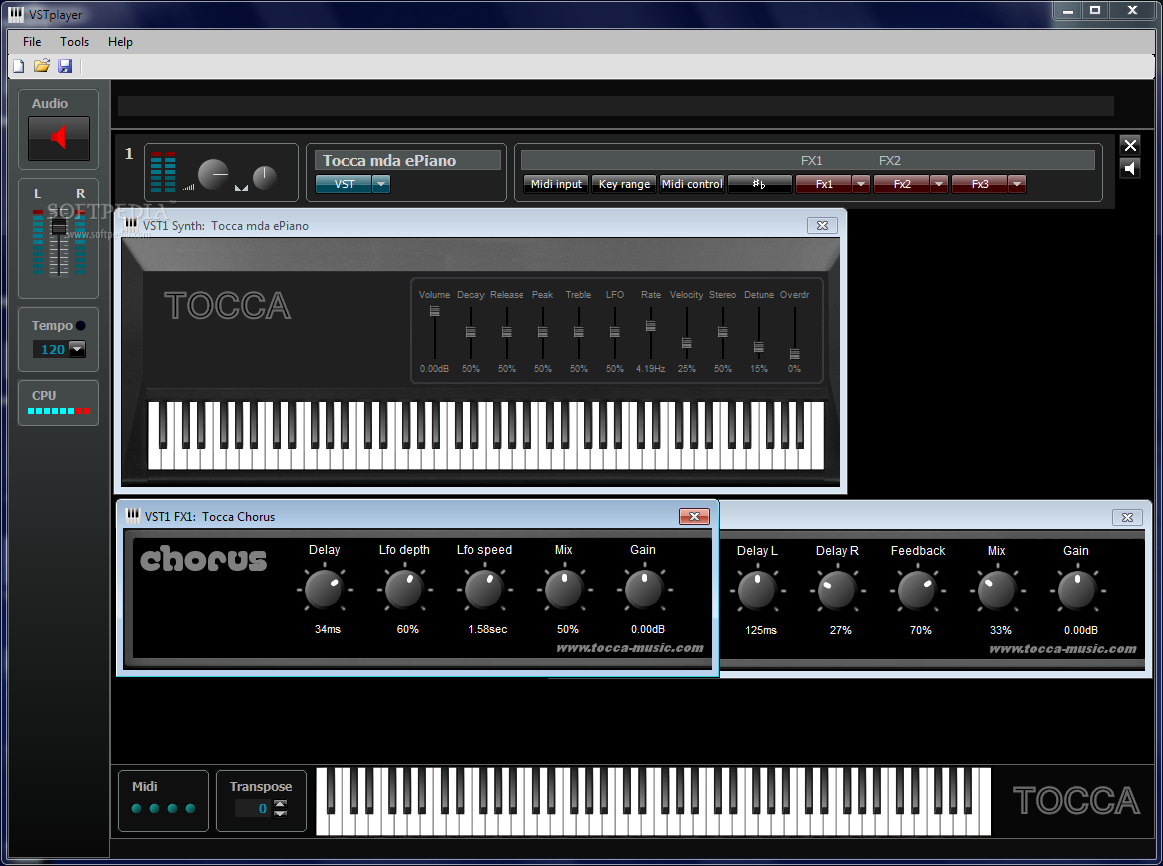Toggle the Audio speaker button
Viewport: 1163px width, 866px height.
[x=59, y=138]
